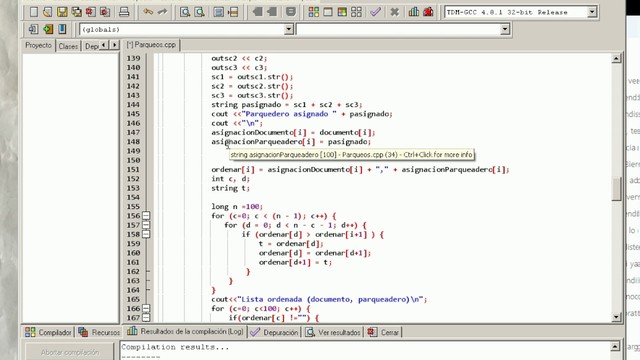
Task: Open Resultados de la compilación (Log) tab
Action: pyautogui.click(x=185, y=331)
